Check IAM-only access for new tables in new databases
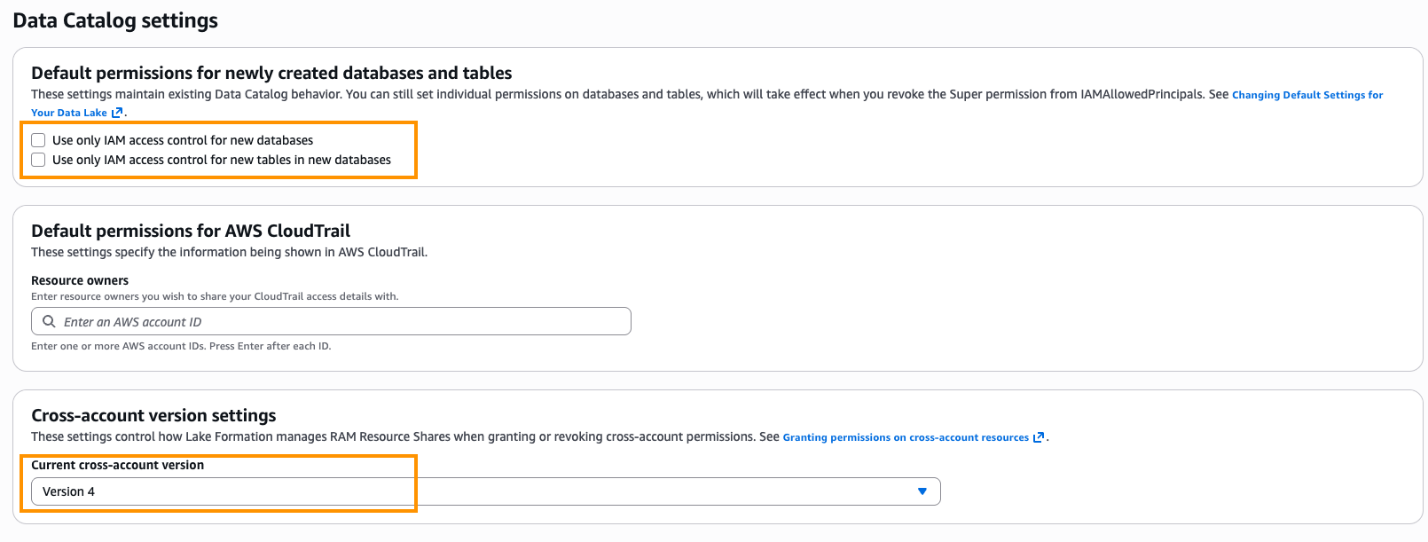The height and width of the screenshot is (542, 1428). pos(38,159)
